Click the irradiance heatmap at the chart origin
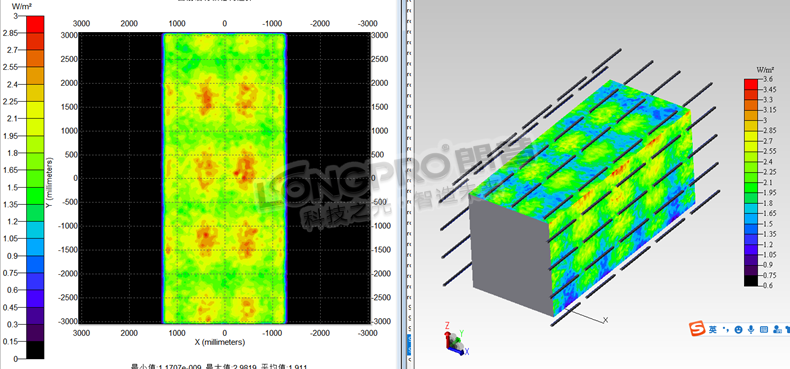The height and width of the screenshot is (369, 790). [x=225, y=178]
